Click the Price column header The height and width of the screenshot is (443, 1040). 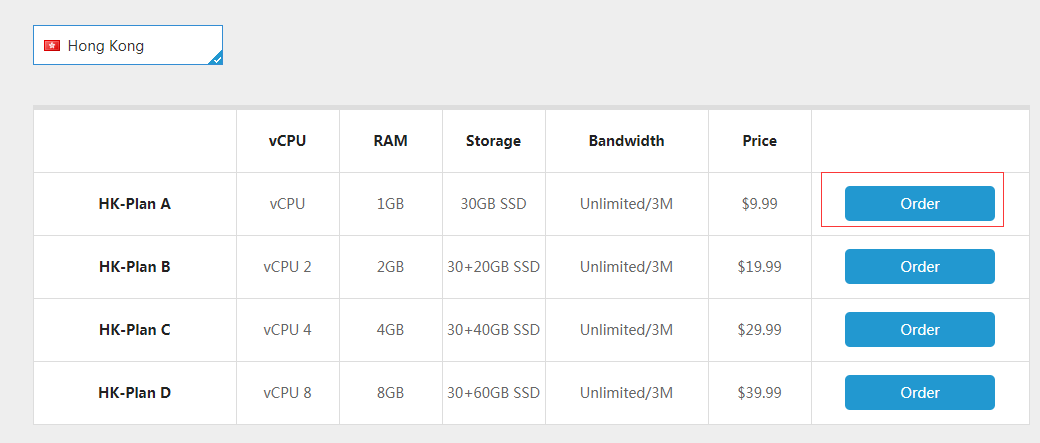pos(759,141)
